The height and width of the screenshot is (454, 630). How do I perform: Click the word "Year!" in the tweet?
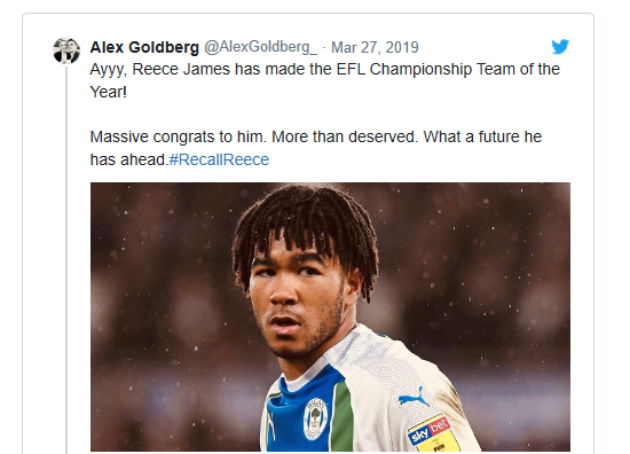pyautogui.click(x=110, y=91)
